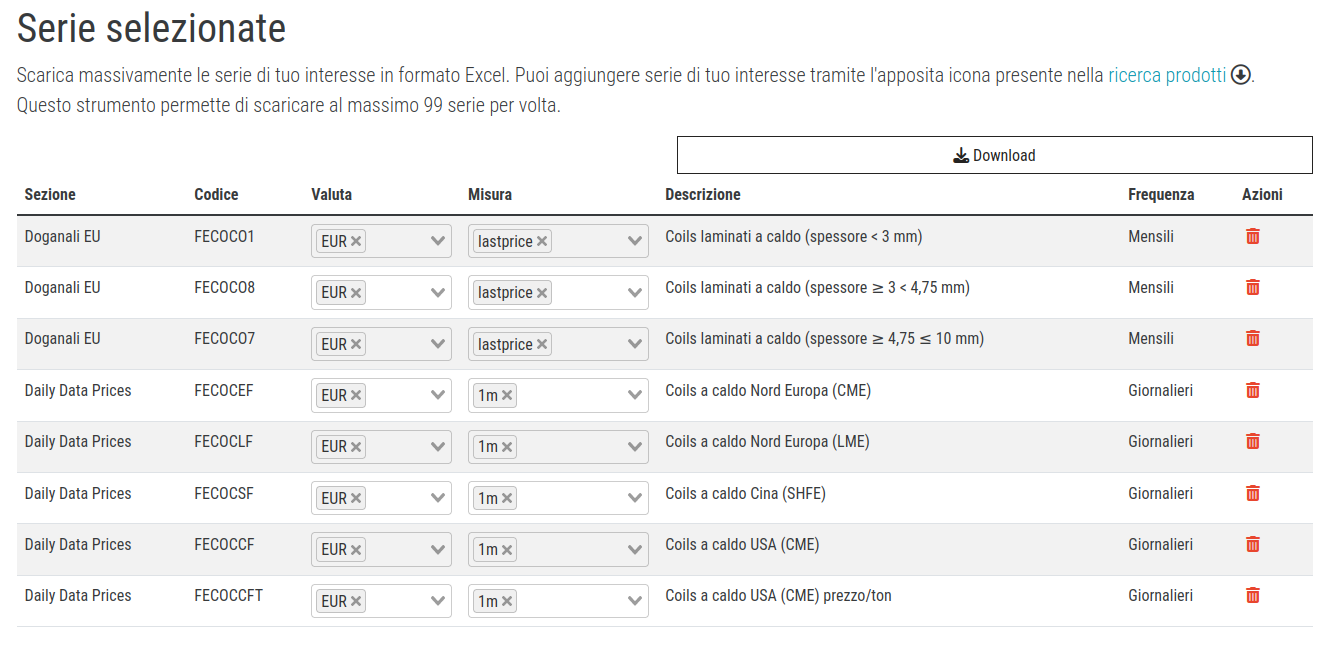The height and width of the screenshot is (653, 1338).
Task: Click the Sezione column header
Action: coord(50,194)
